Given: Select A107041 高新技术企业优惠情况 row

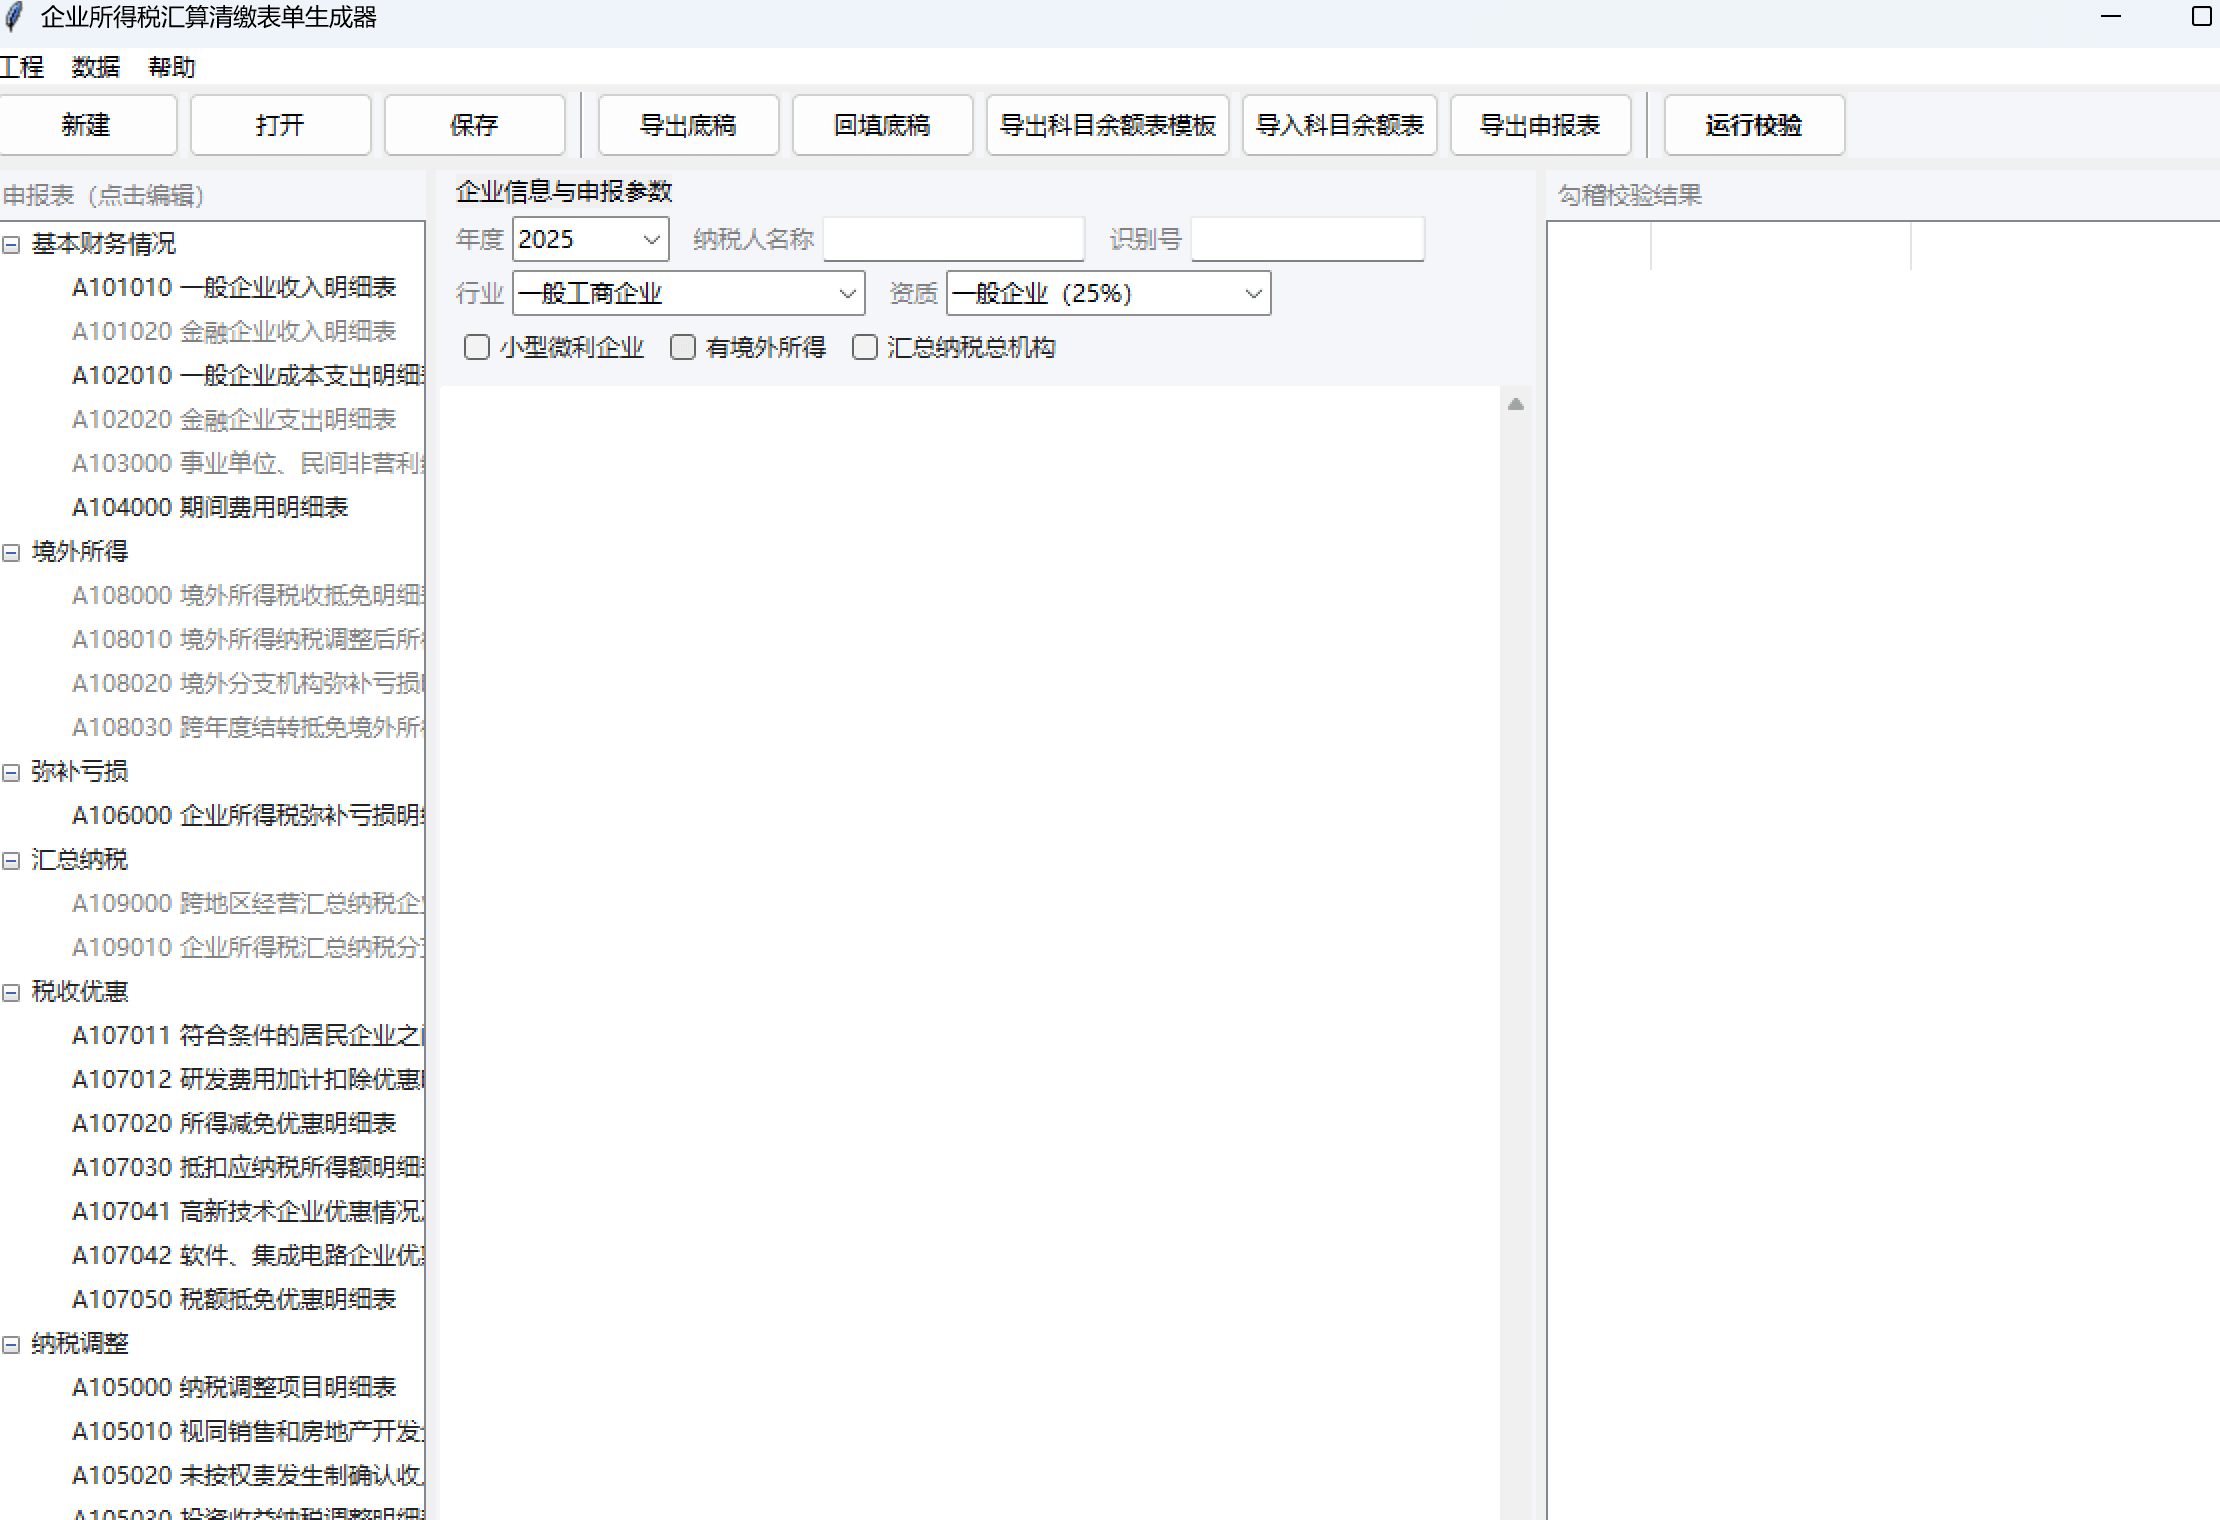Looking at the screenshot, I should point(248,1212).
